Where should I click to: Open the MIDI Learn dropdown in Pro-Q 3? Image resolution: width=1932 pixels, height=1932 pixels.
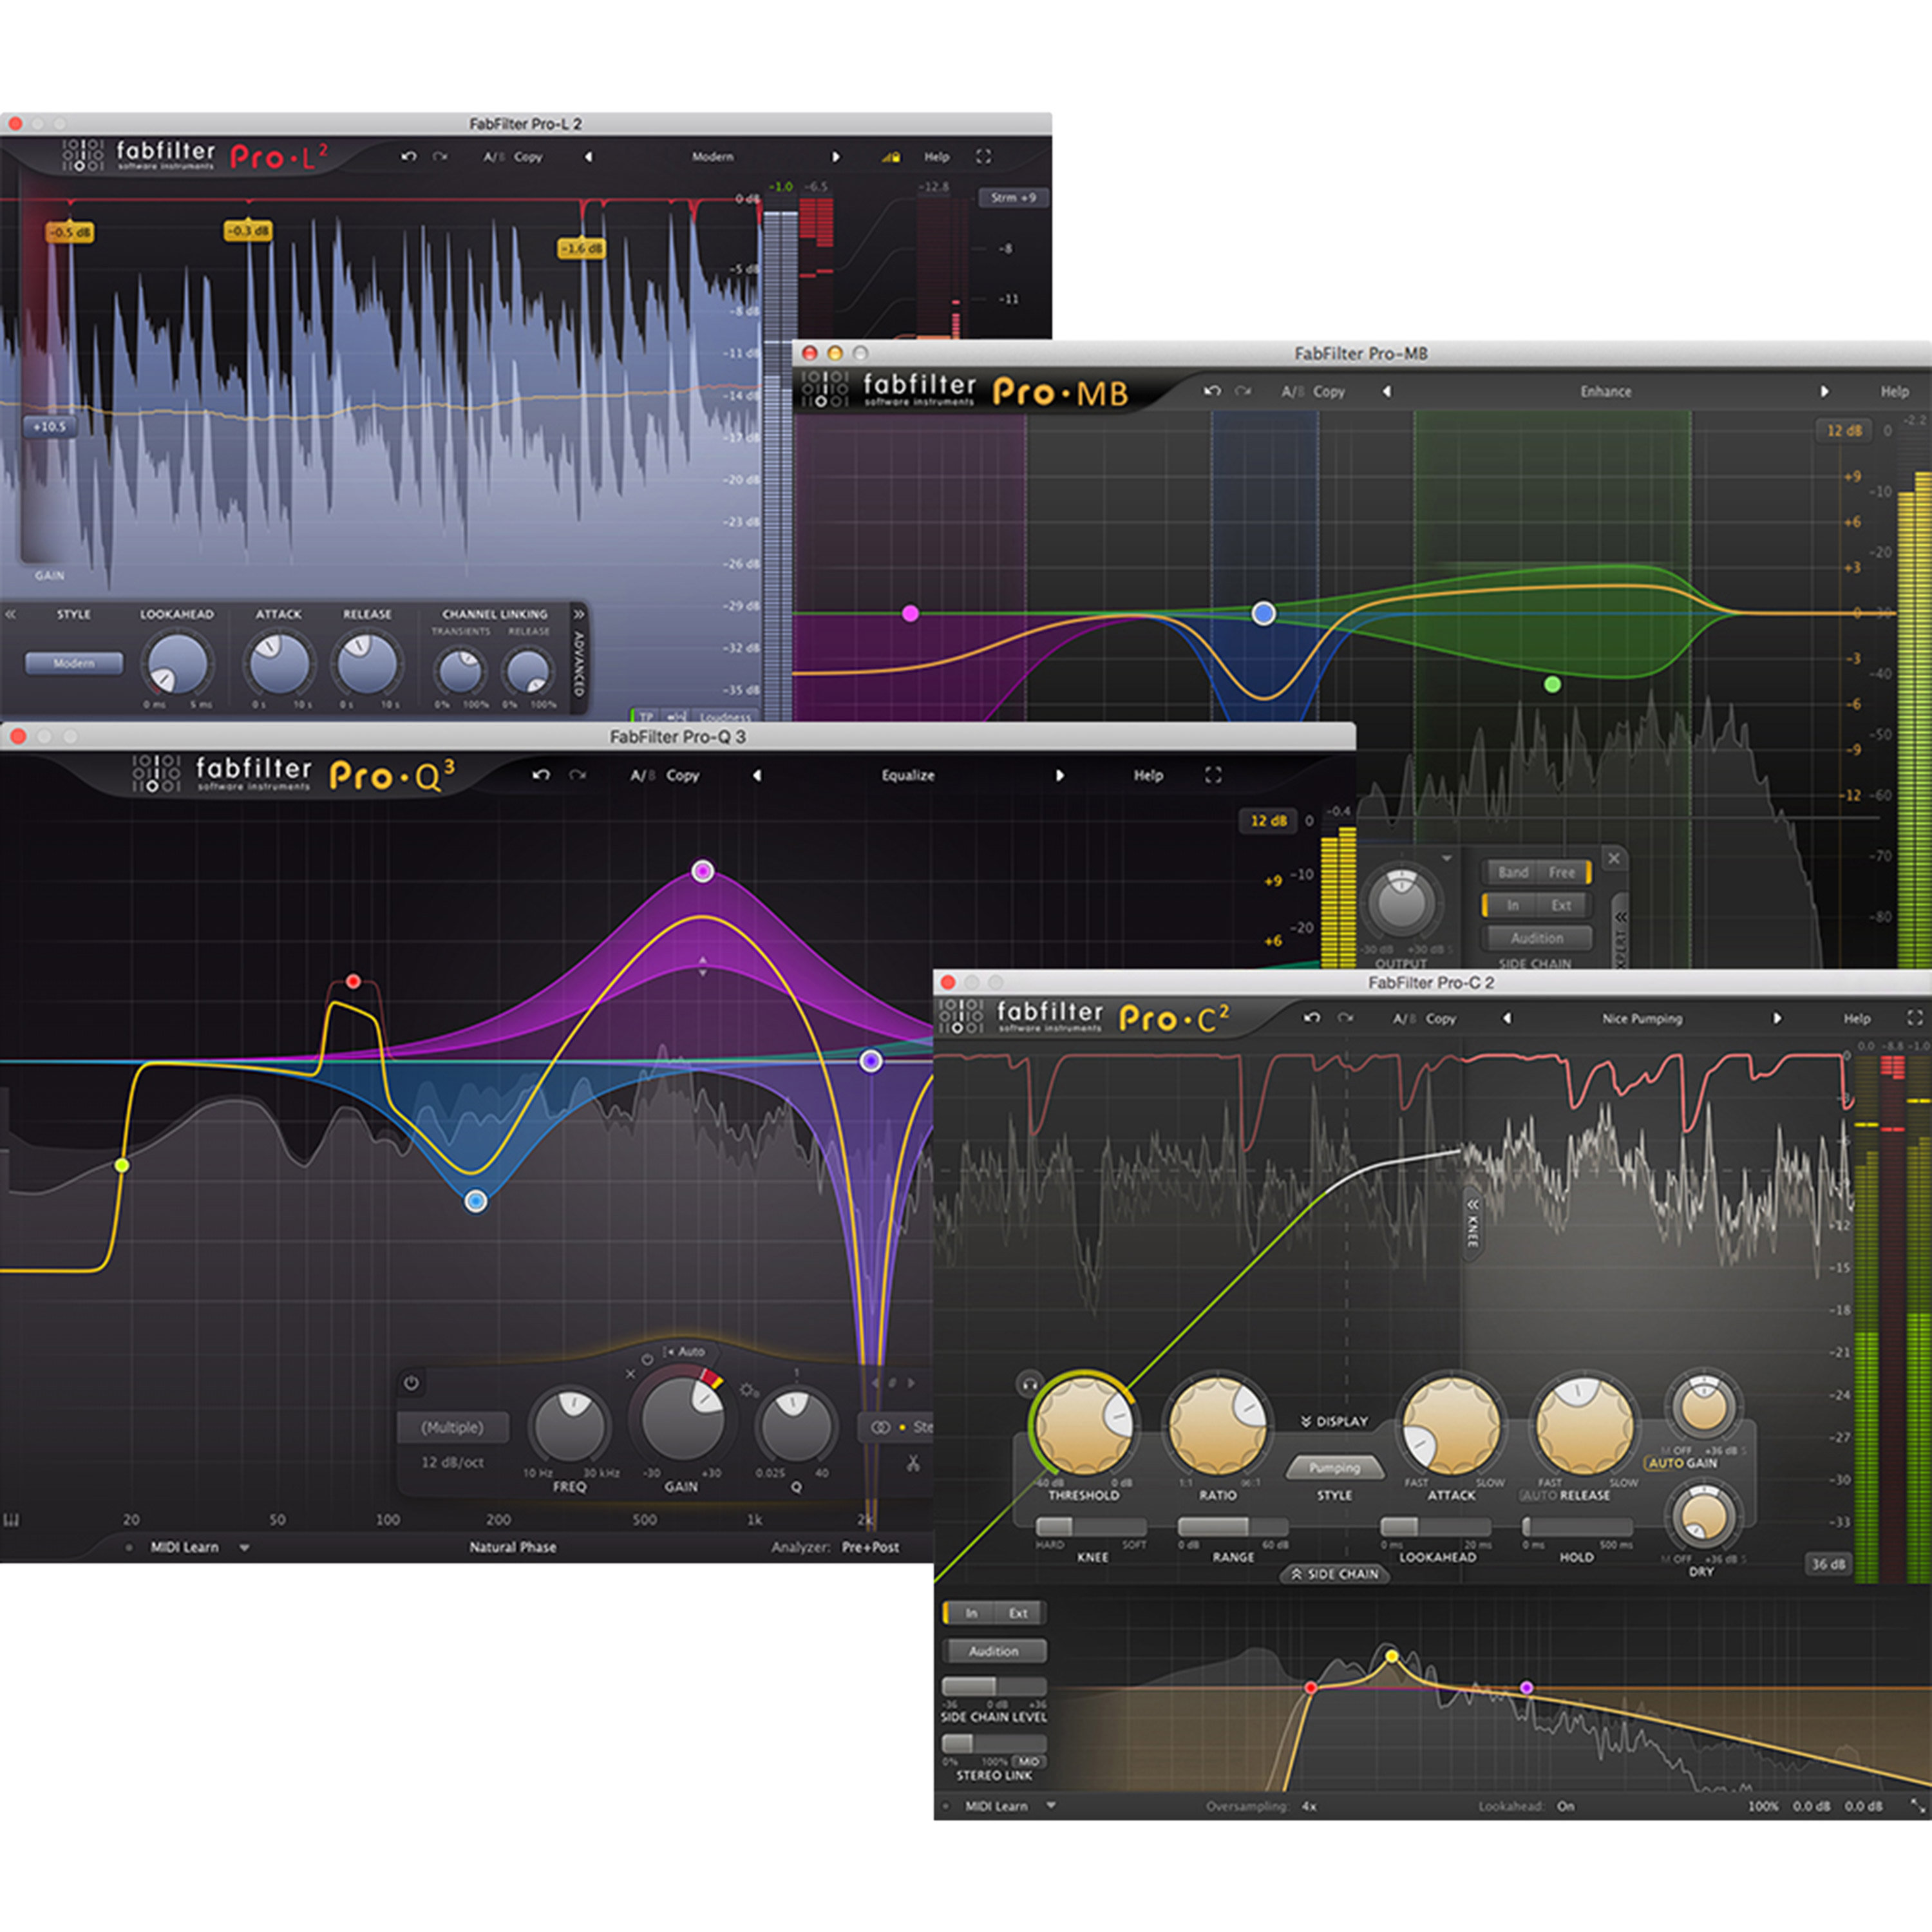(x=244, y=1547)
